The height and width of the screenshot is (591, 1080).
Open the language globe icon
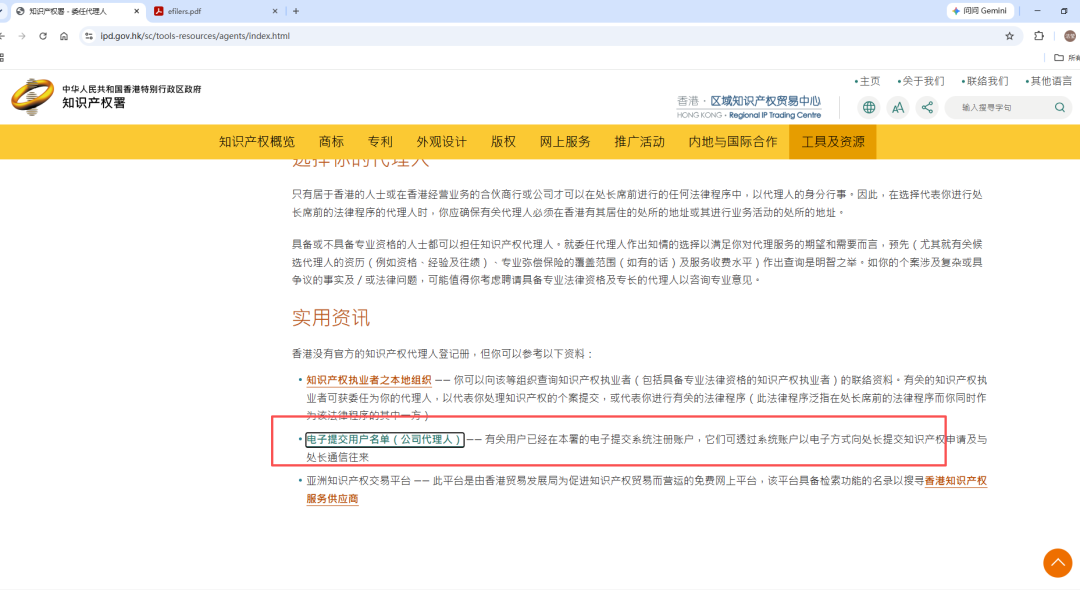pyautogui.click(x=869, y=107)
